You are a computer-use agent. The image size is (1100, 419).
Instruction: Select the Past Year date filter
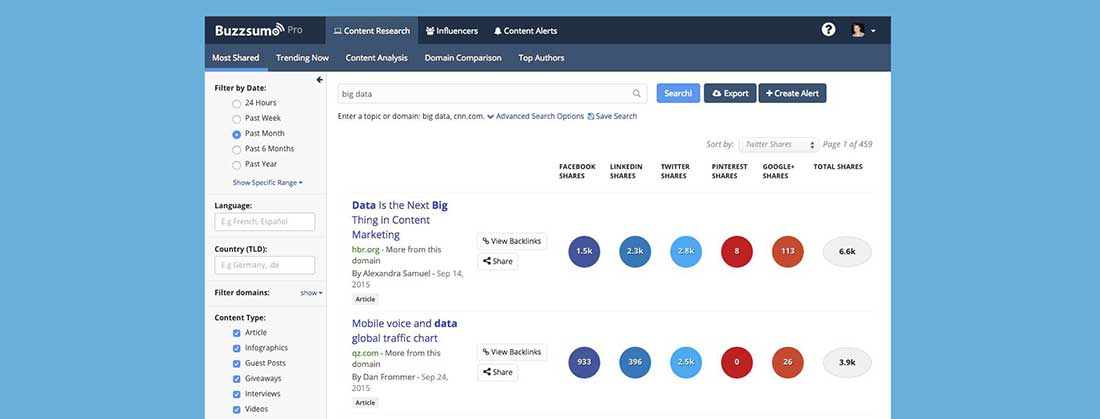click(x=236, y=165)
